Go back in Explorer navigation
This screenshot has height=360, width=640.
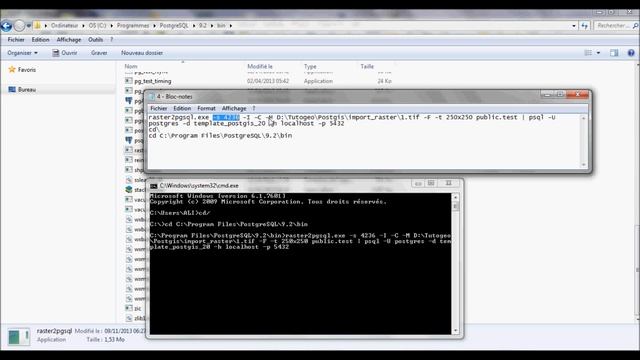coord(6,26)
